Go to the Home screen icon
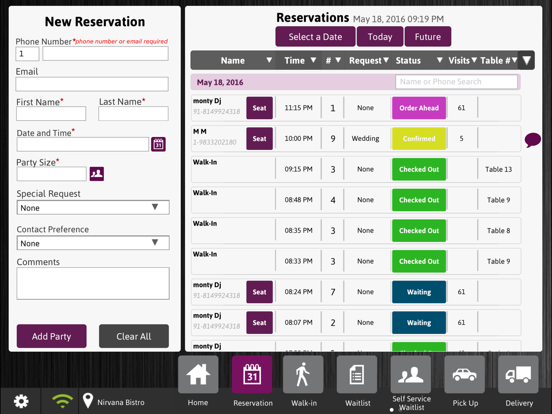 [198, 375]
